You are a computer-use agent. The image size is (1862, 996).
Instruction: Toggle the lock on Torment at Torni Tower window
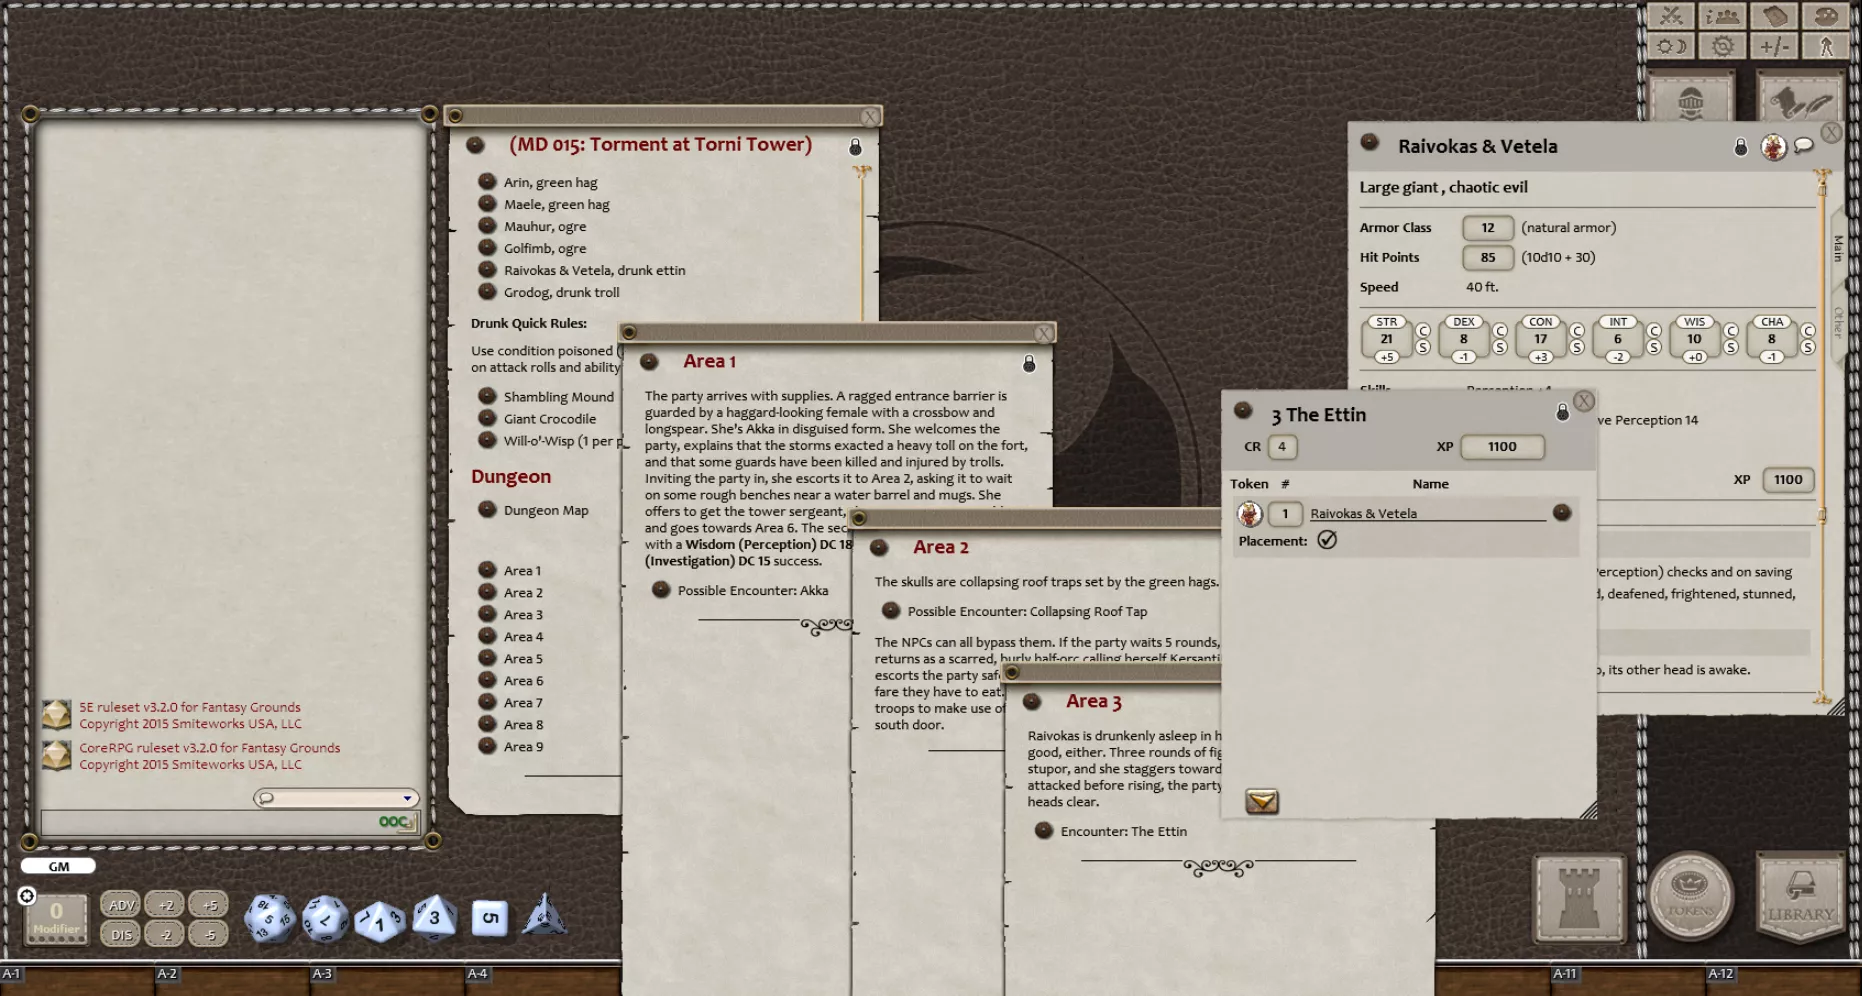point(855,147)
